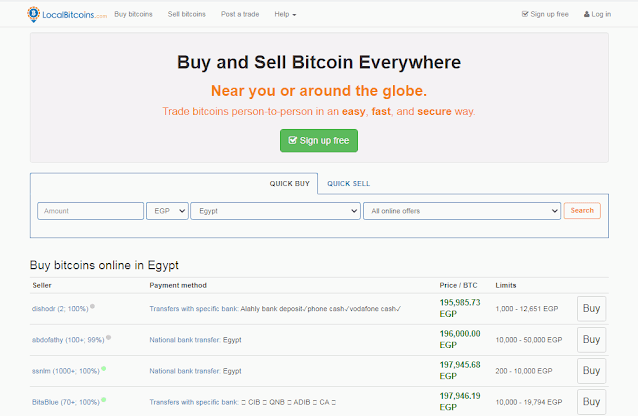Go to Post a trade
Image resolution: width=638 pixels, height=416 pixels.
[x=240, y=14]
